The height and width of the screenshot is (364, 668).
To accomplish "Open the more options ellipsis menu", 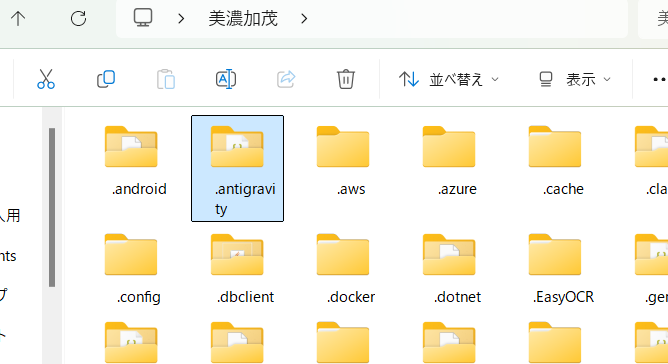I will pos(659,79).
